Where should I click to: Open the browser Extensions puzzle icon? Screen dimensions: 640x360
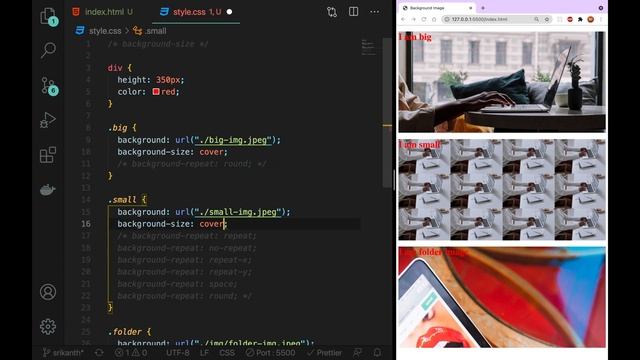coord(580,19)
